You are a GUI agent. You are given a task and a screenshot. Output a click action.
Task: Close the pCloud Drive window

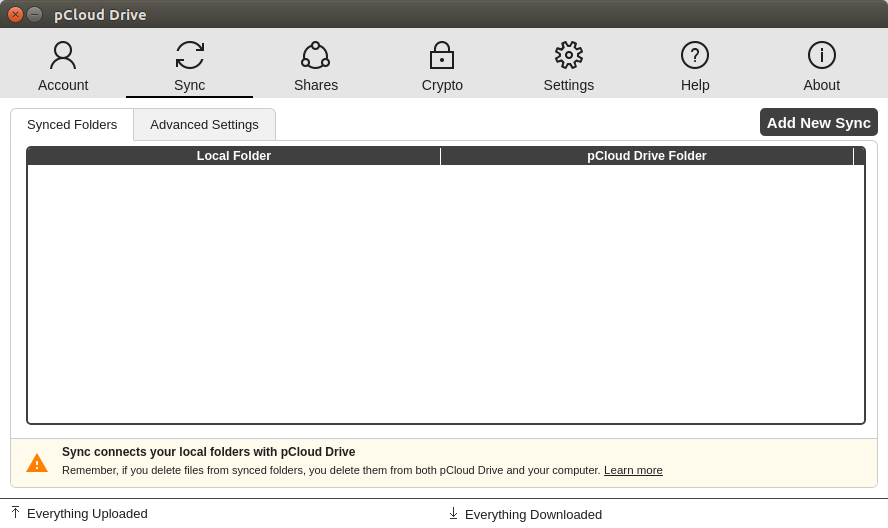point(15,14)
